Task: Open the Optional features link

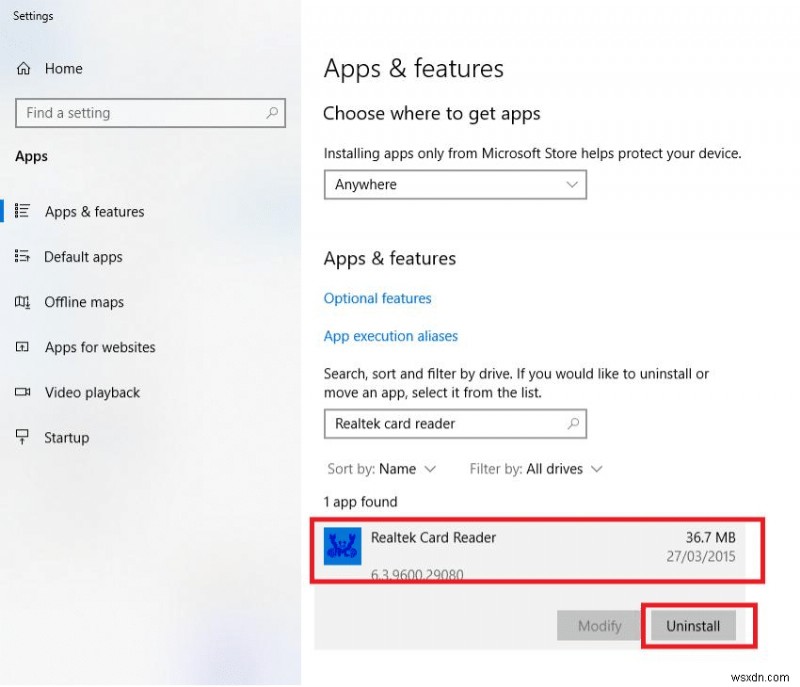Action: point(378,298)
